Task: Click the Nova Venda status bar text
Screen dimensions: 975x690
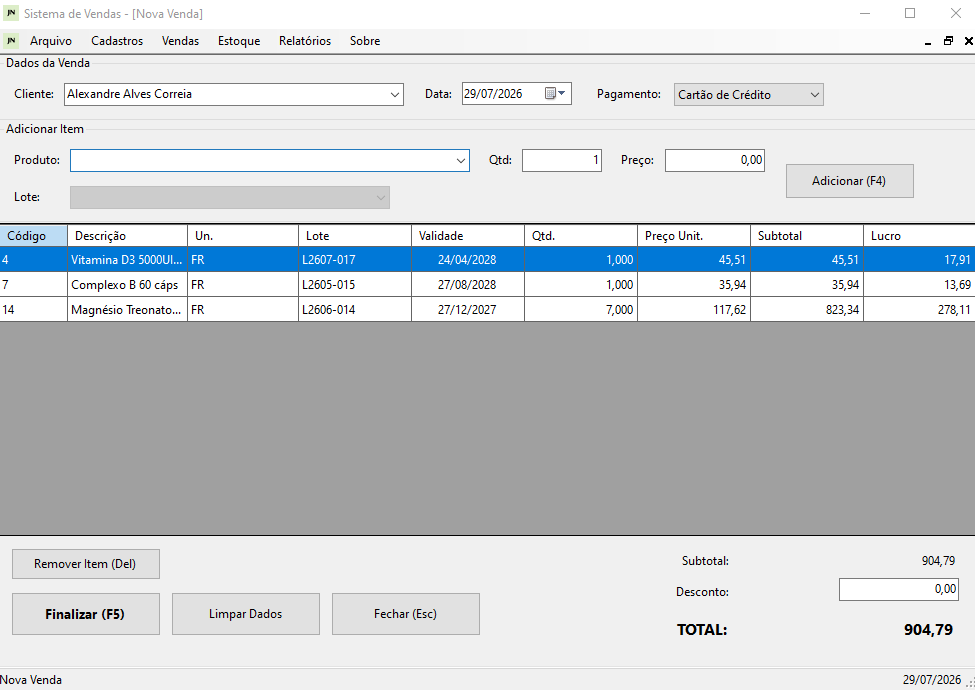Action: pyautogui.click(x=31, y=680)
